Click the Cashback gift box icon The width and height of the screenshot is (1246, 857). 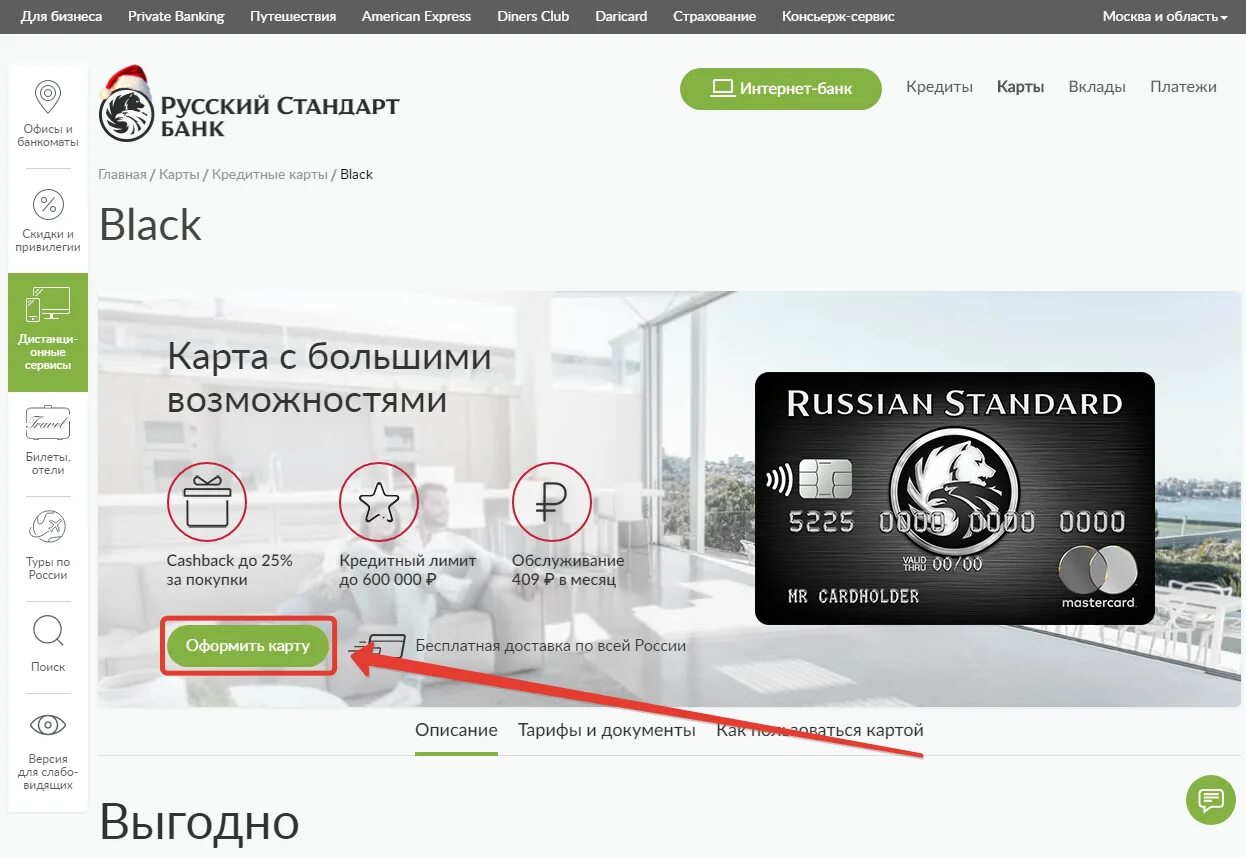(207, 502)
